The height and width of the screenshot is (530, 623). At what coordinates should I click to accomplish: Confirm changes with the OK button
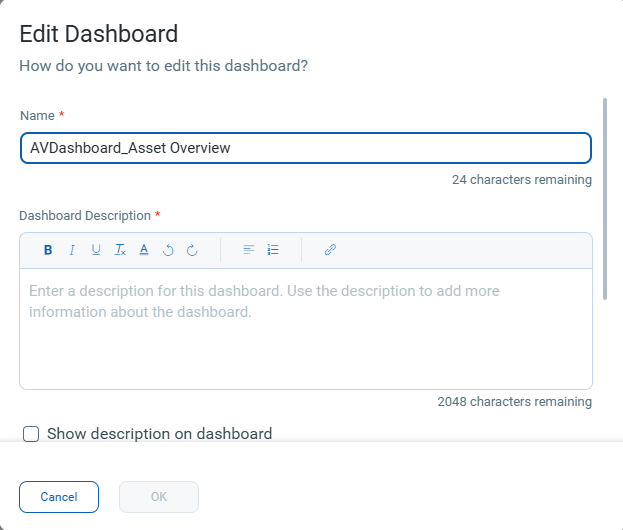[159, 497]
